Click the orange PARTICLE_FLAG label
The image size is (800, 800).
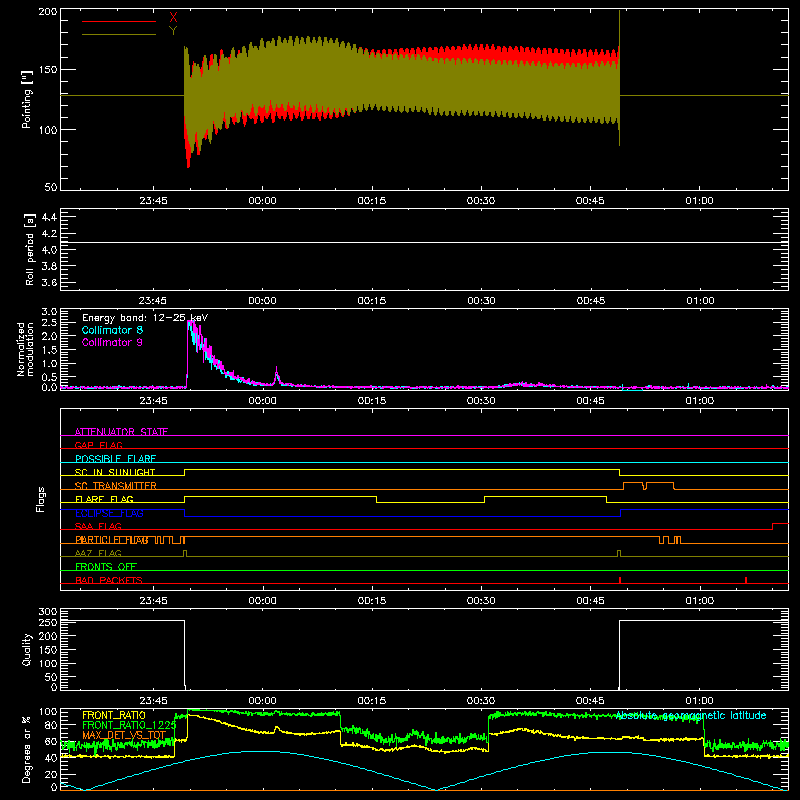point(112,540)
